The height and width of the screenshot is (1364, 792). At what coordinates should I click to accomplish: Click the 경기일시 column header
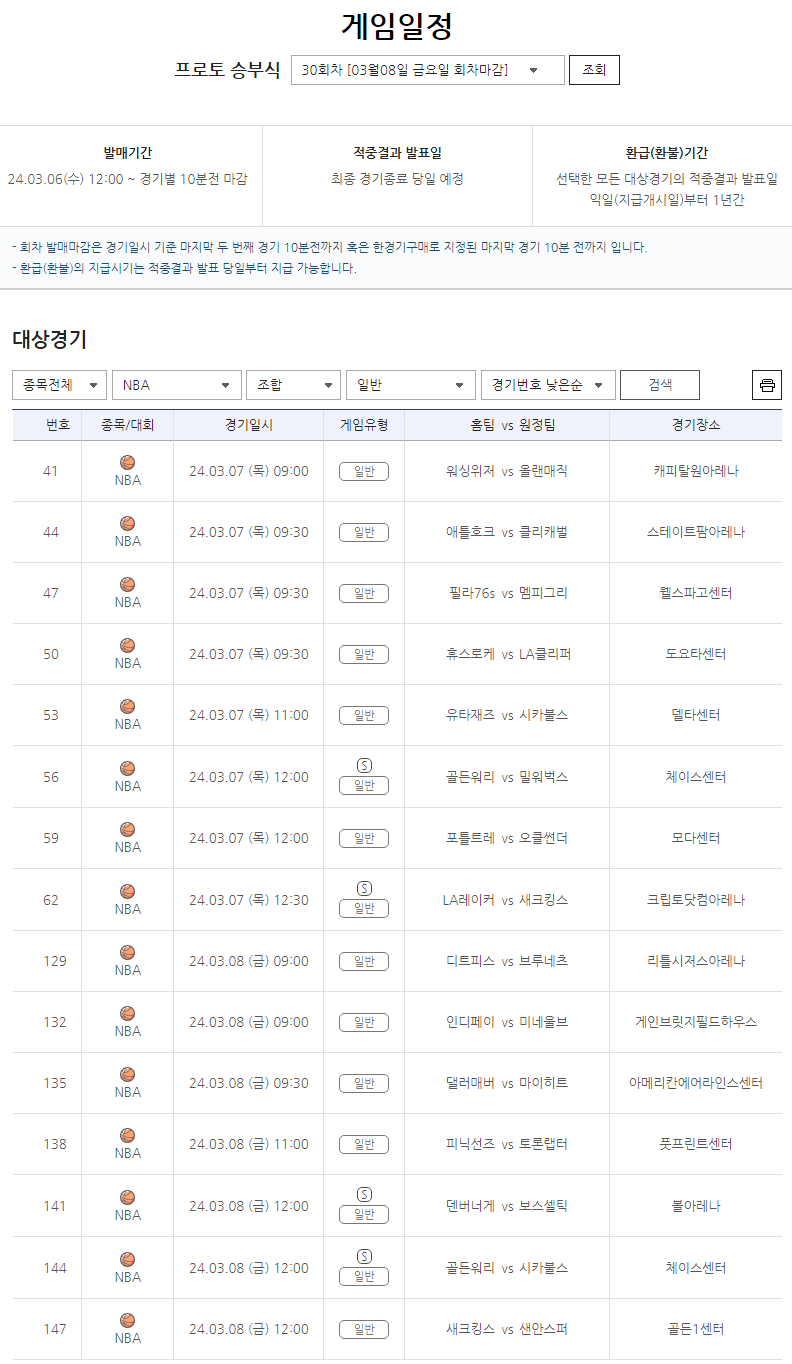click(x=248, y=425)
